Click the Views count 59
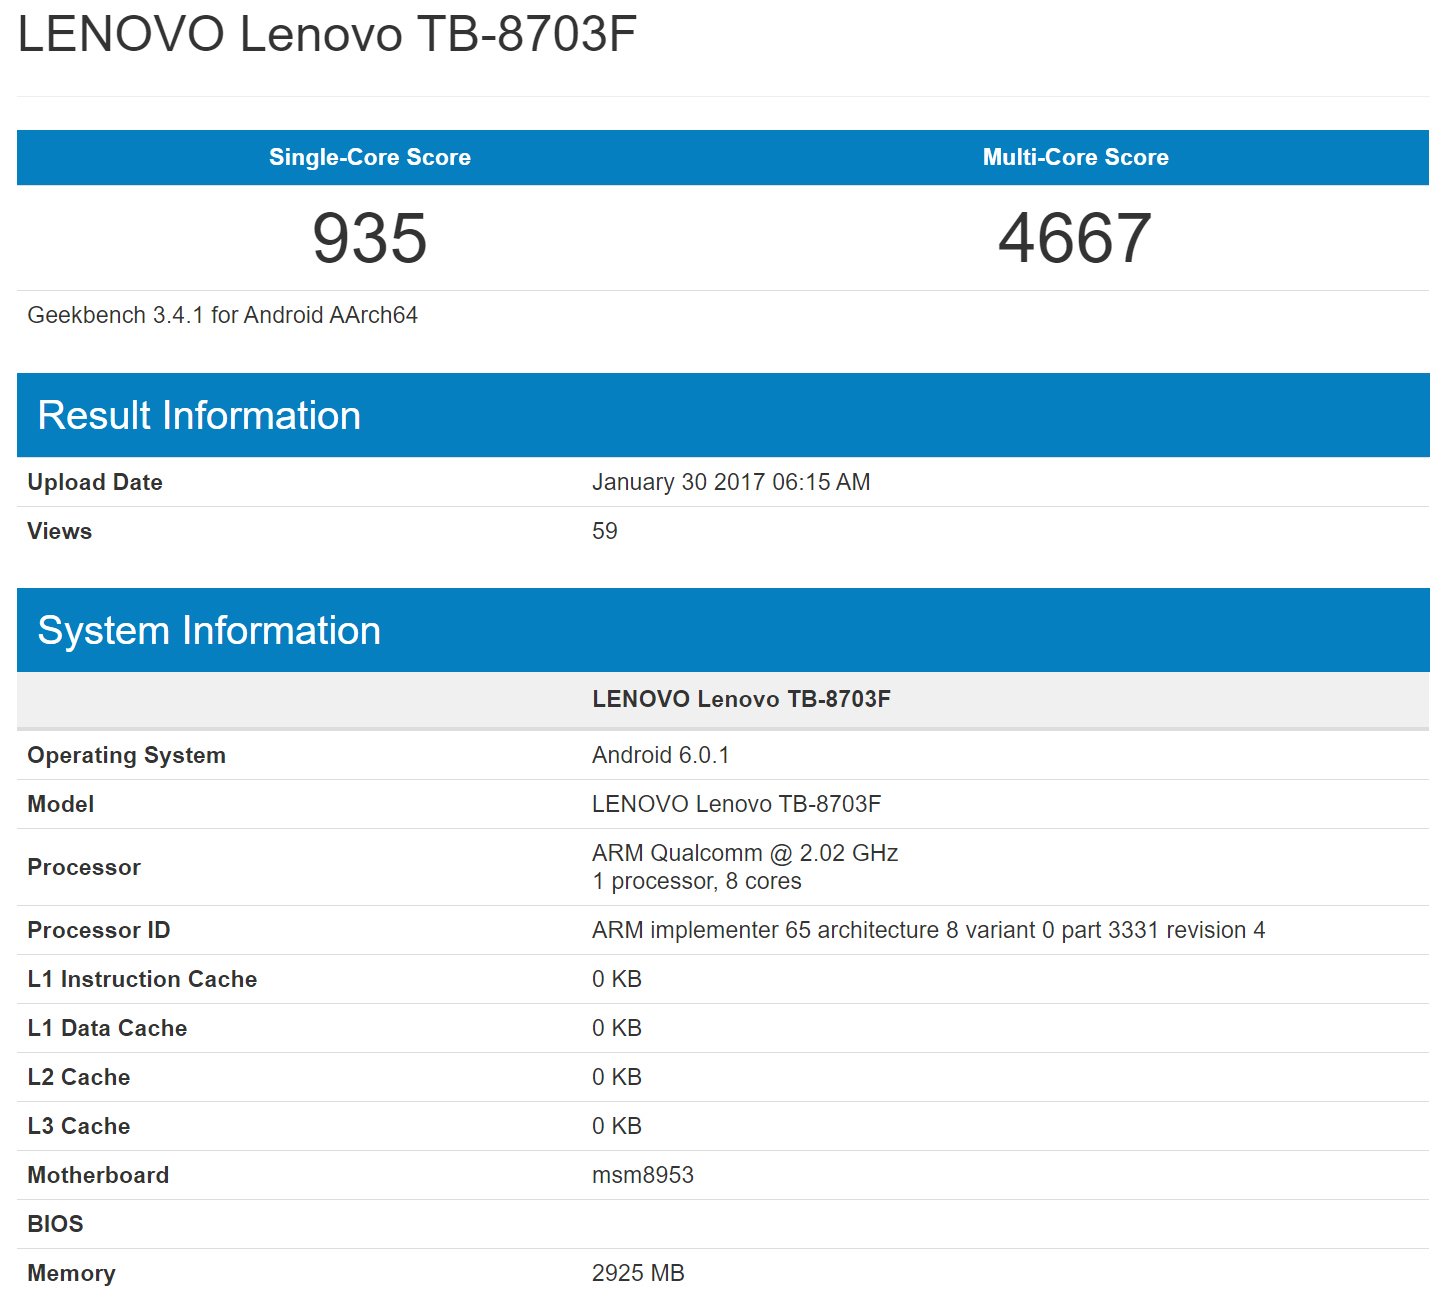 click(605, 531)
